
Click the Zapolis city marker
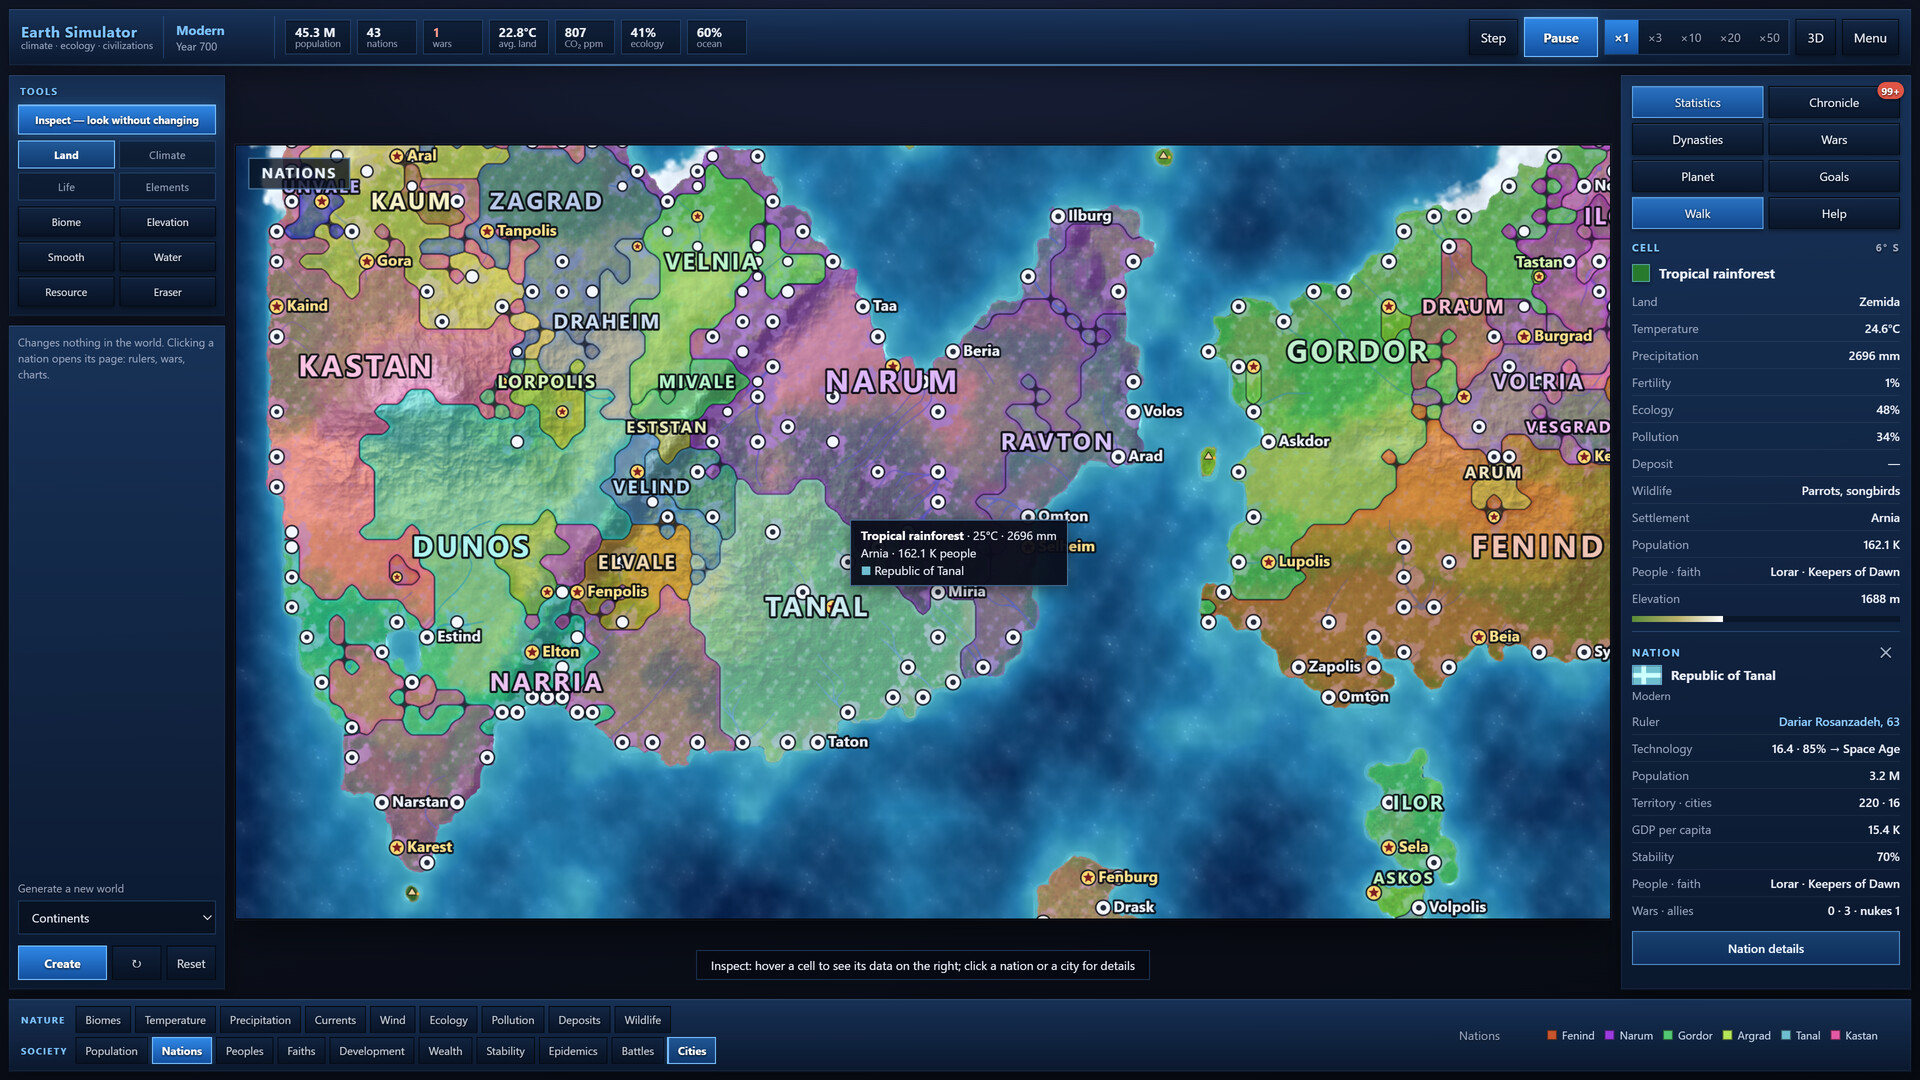pyautogui.click(x=1298, y=667)
